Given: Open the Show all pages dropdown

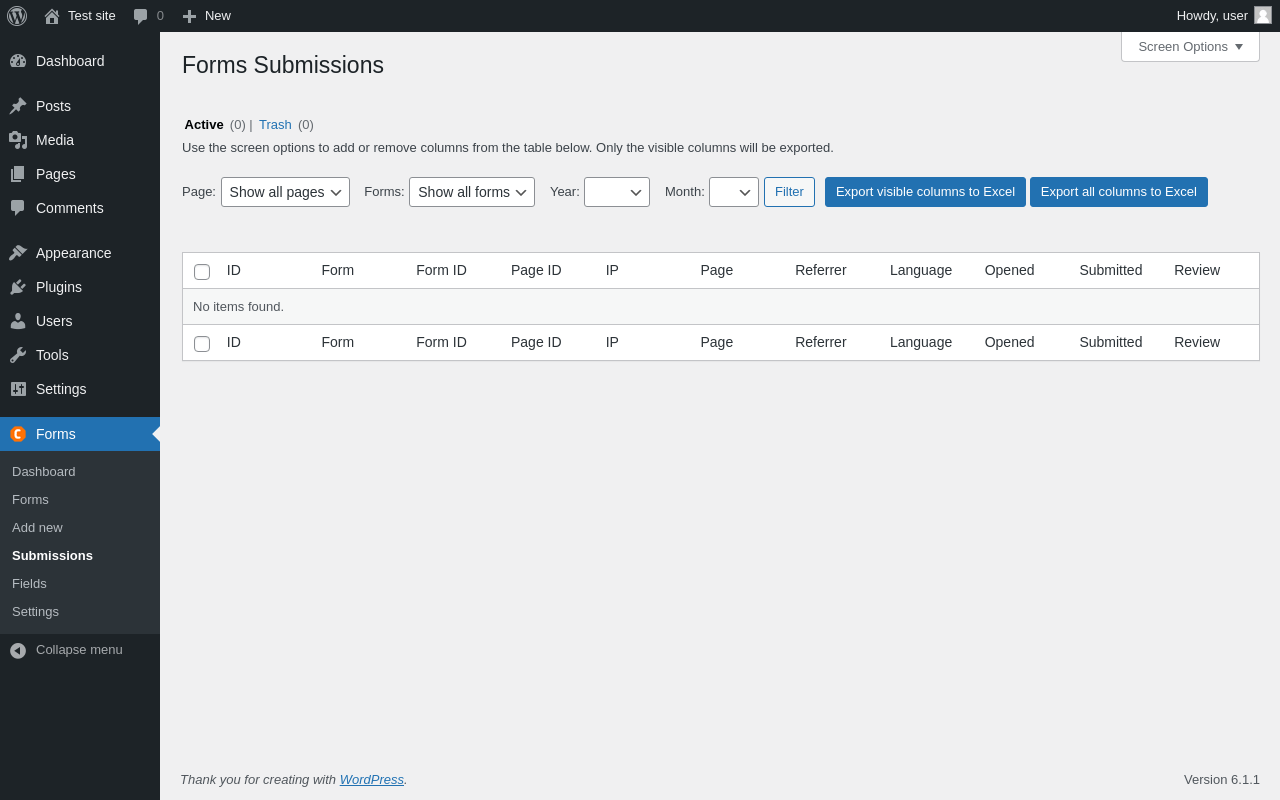Looking at the screenshot, I should pos(285,192).
